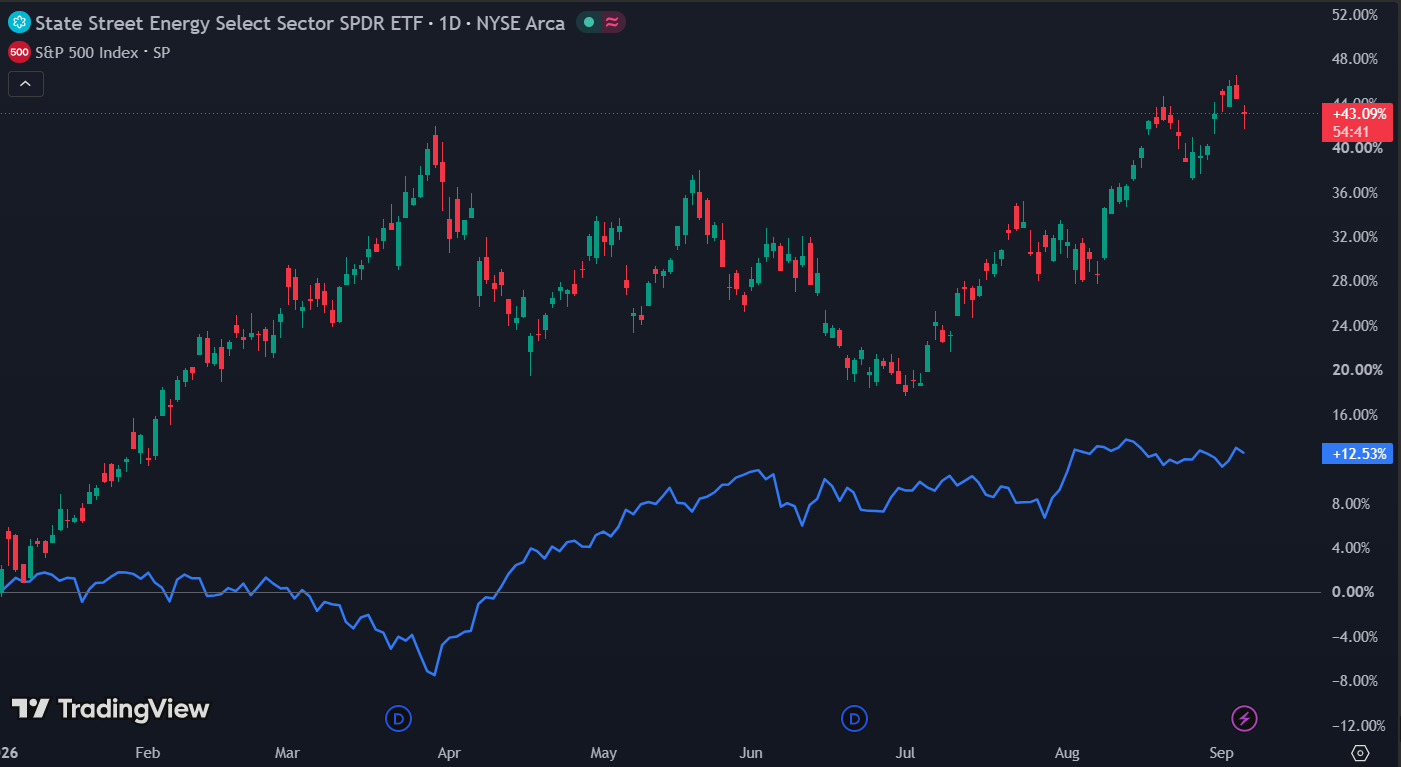1401x767 pixels.
Task: Click the 16.00% scale label
Action: click(1357, 415)
